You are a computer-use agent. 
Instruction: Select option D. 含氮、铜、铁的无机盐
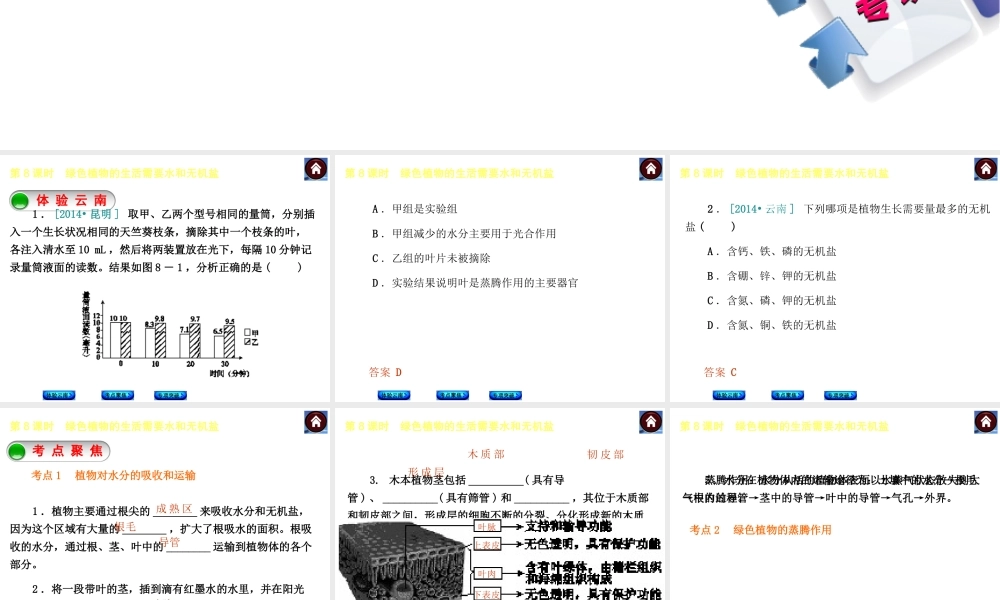(x=772, y=325)
